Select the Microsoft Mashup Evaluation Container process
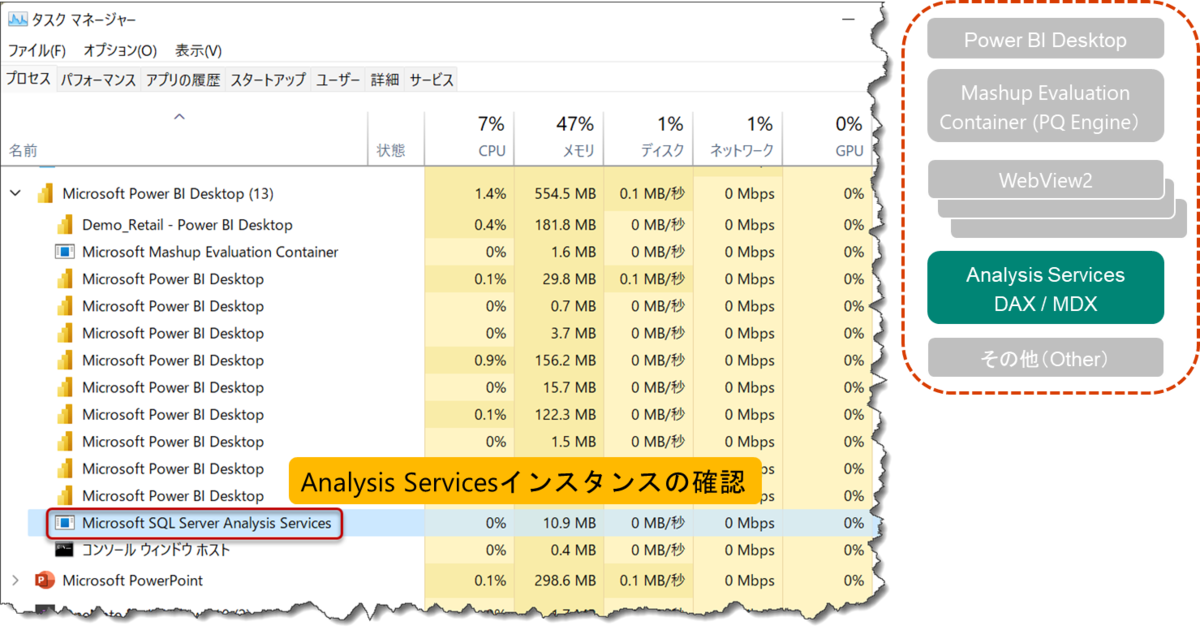This screenshot has height=639, width=1200. coord(210,252)
